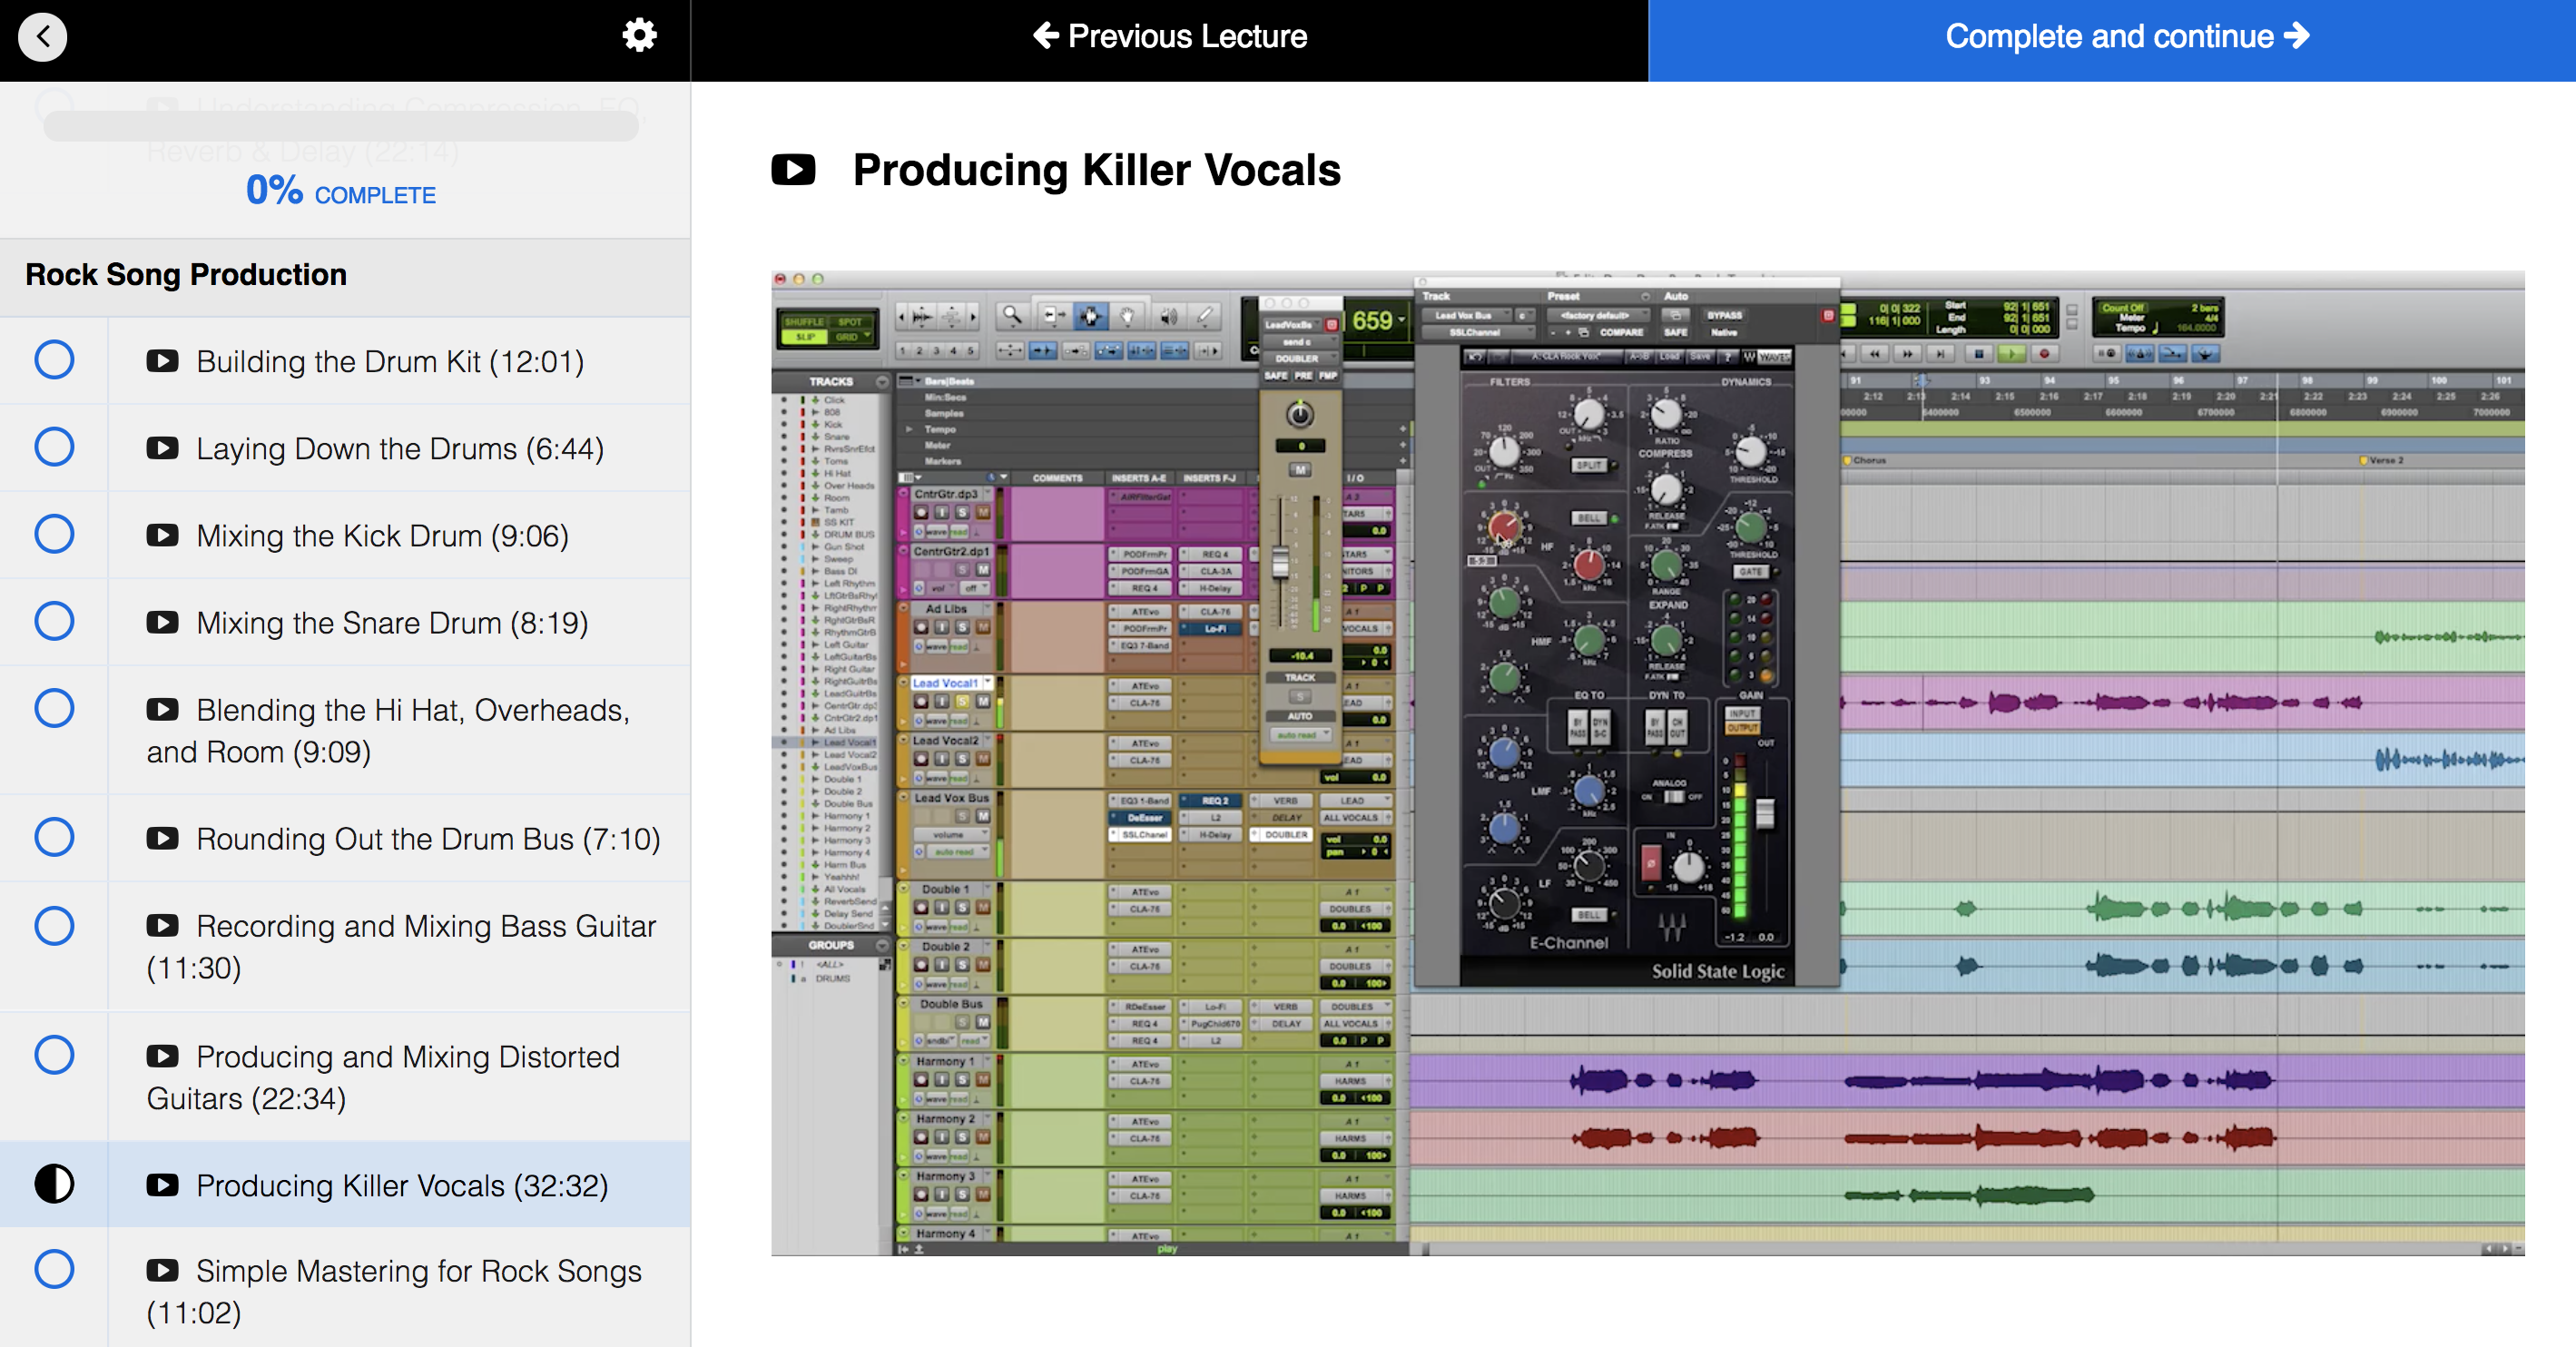Viewport: 2576px width, 1347px height.
Task: Go back using the circular chevron button
Action: click(x=43, y=37)
